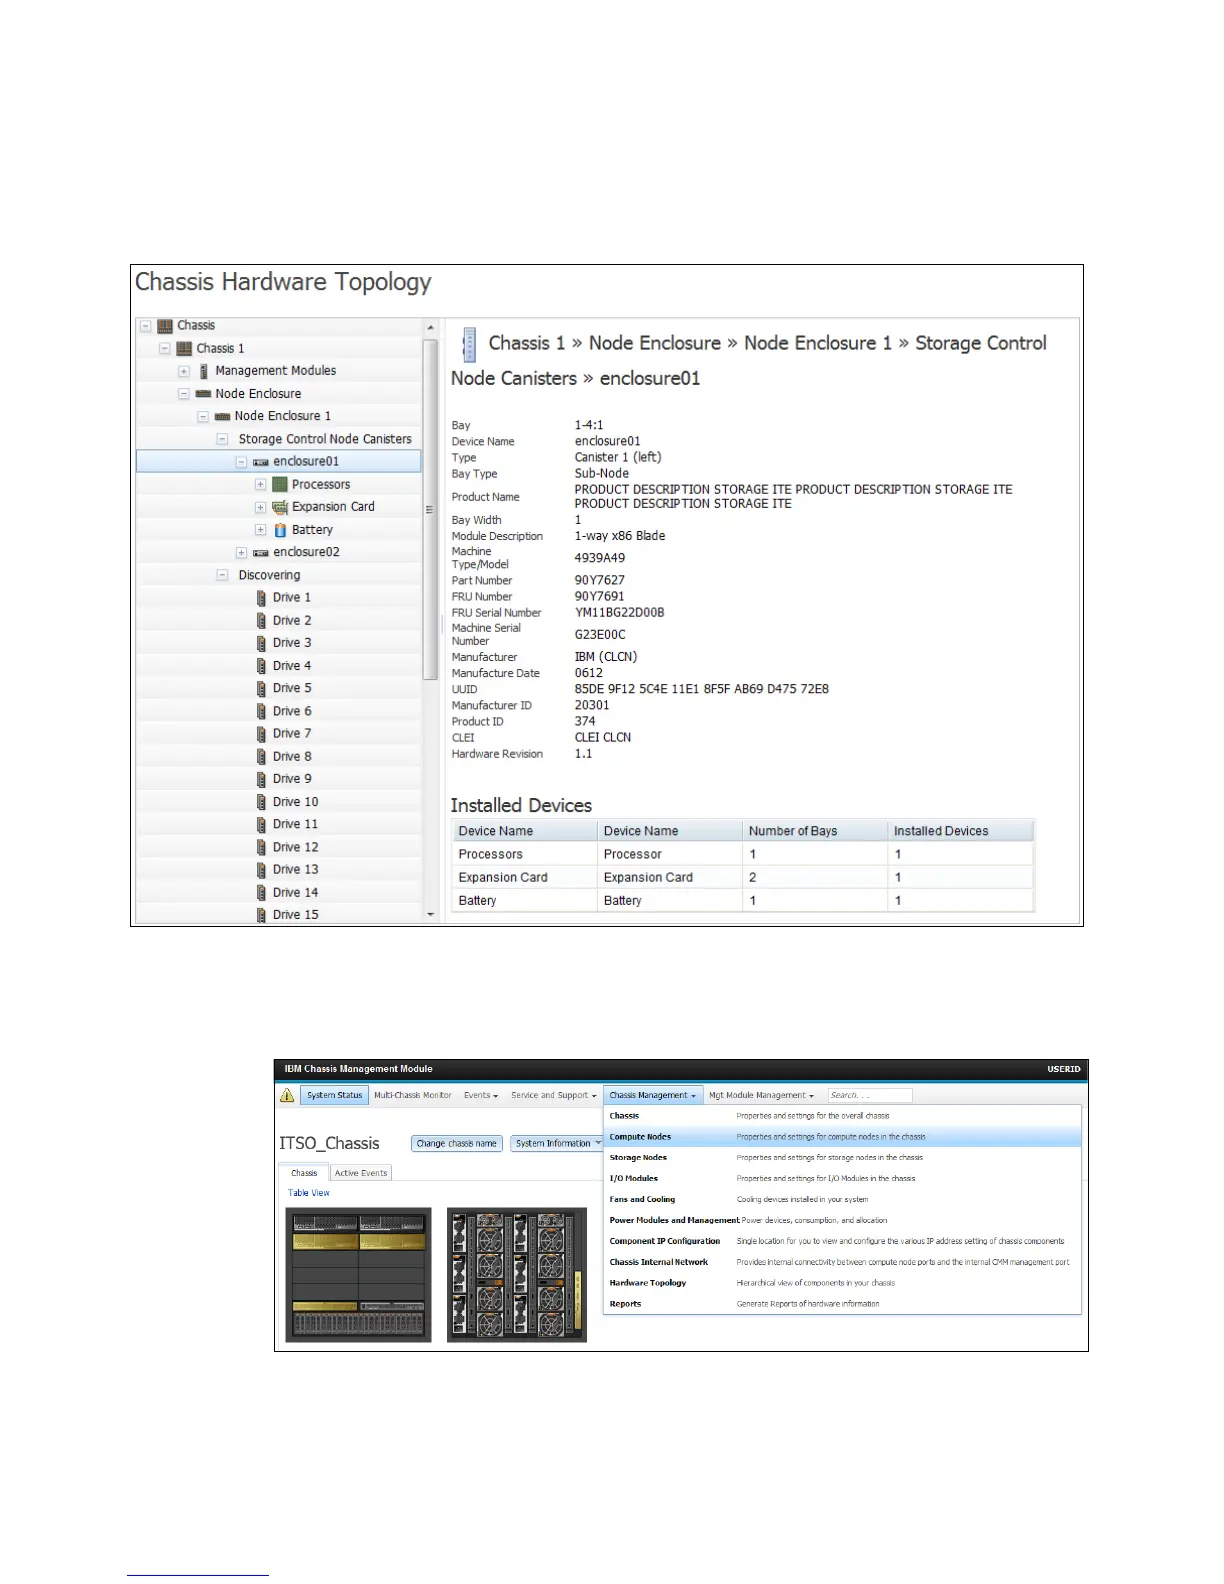The width and height of the screenshot is (1224, 1584).
Task: Click the Drive 4 icon
Action: click(261, 666)
